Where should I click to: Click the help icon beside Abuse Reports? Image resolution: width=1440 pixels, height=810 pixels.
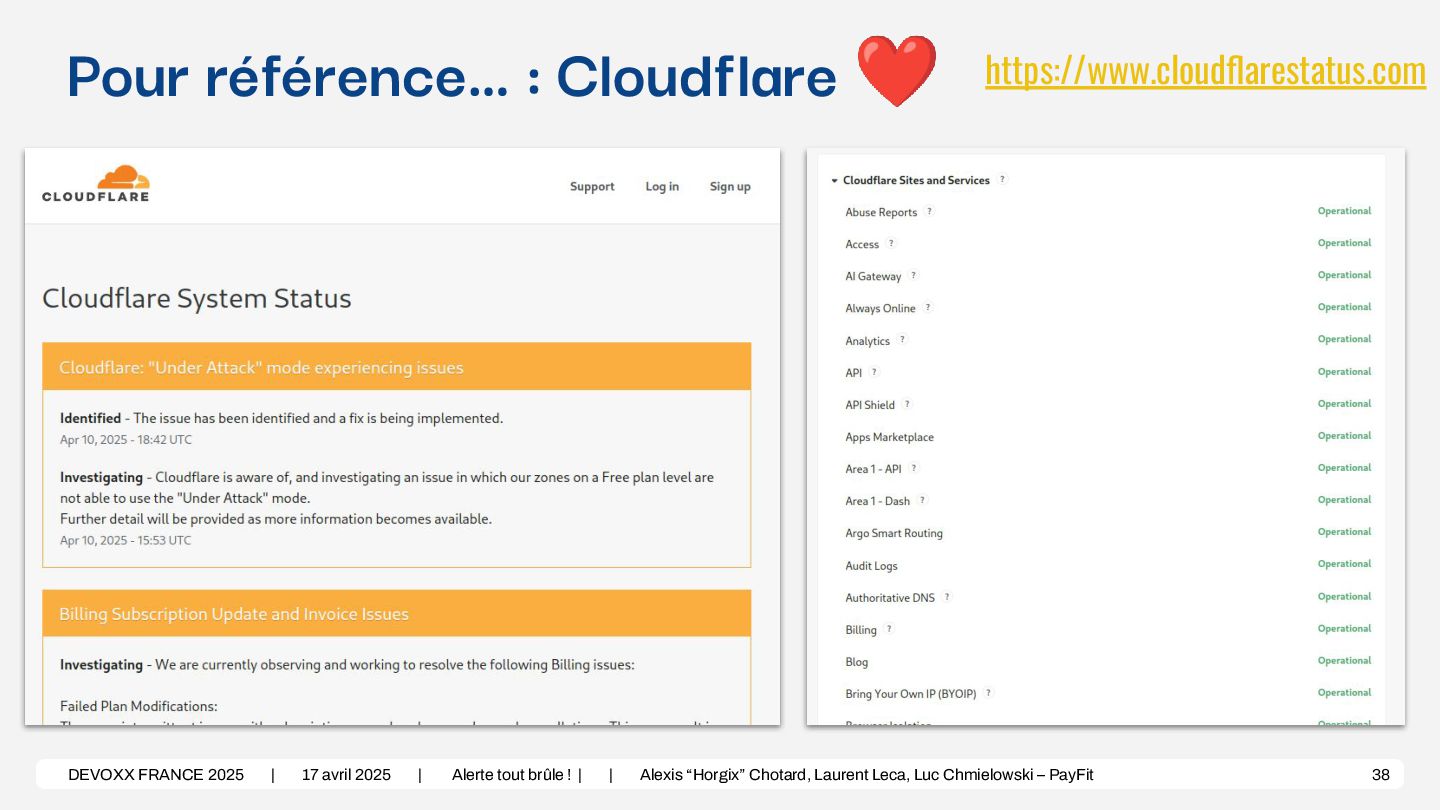tap(929, 212)
